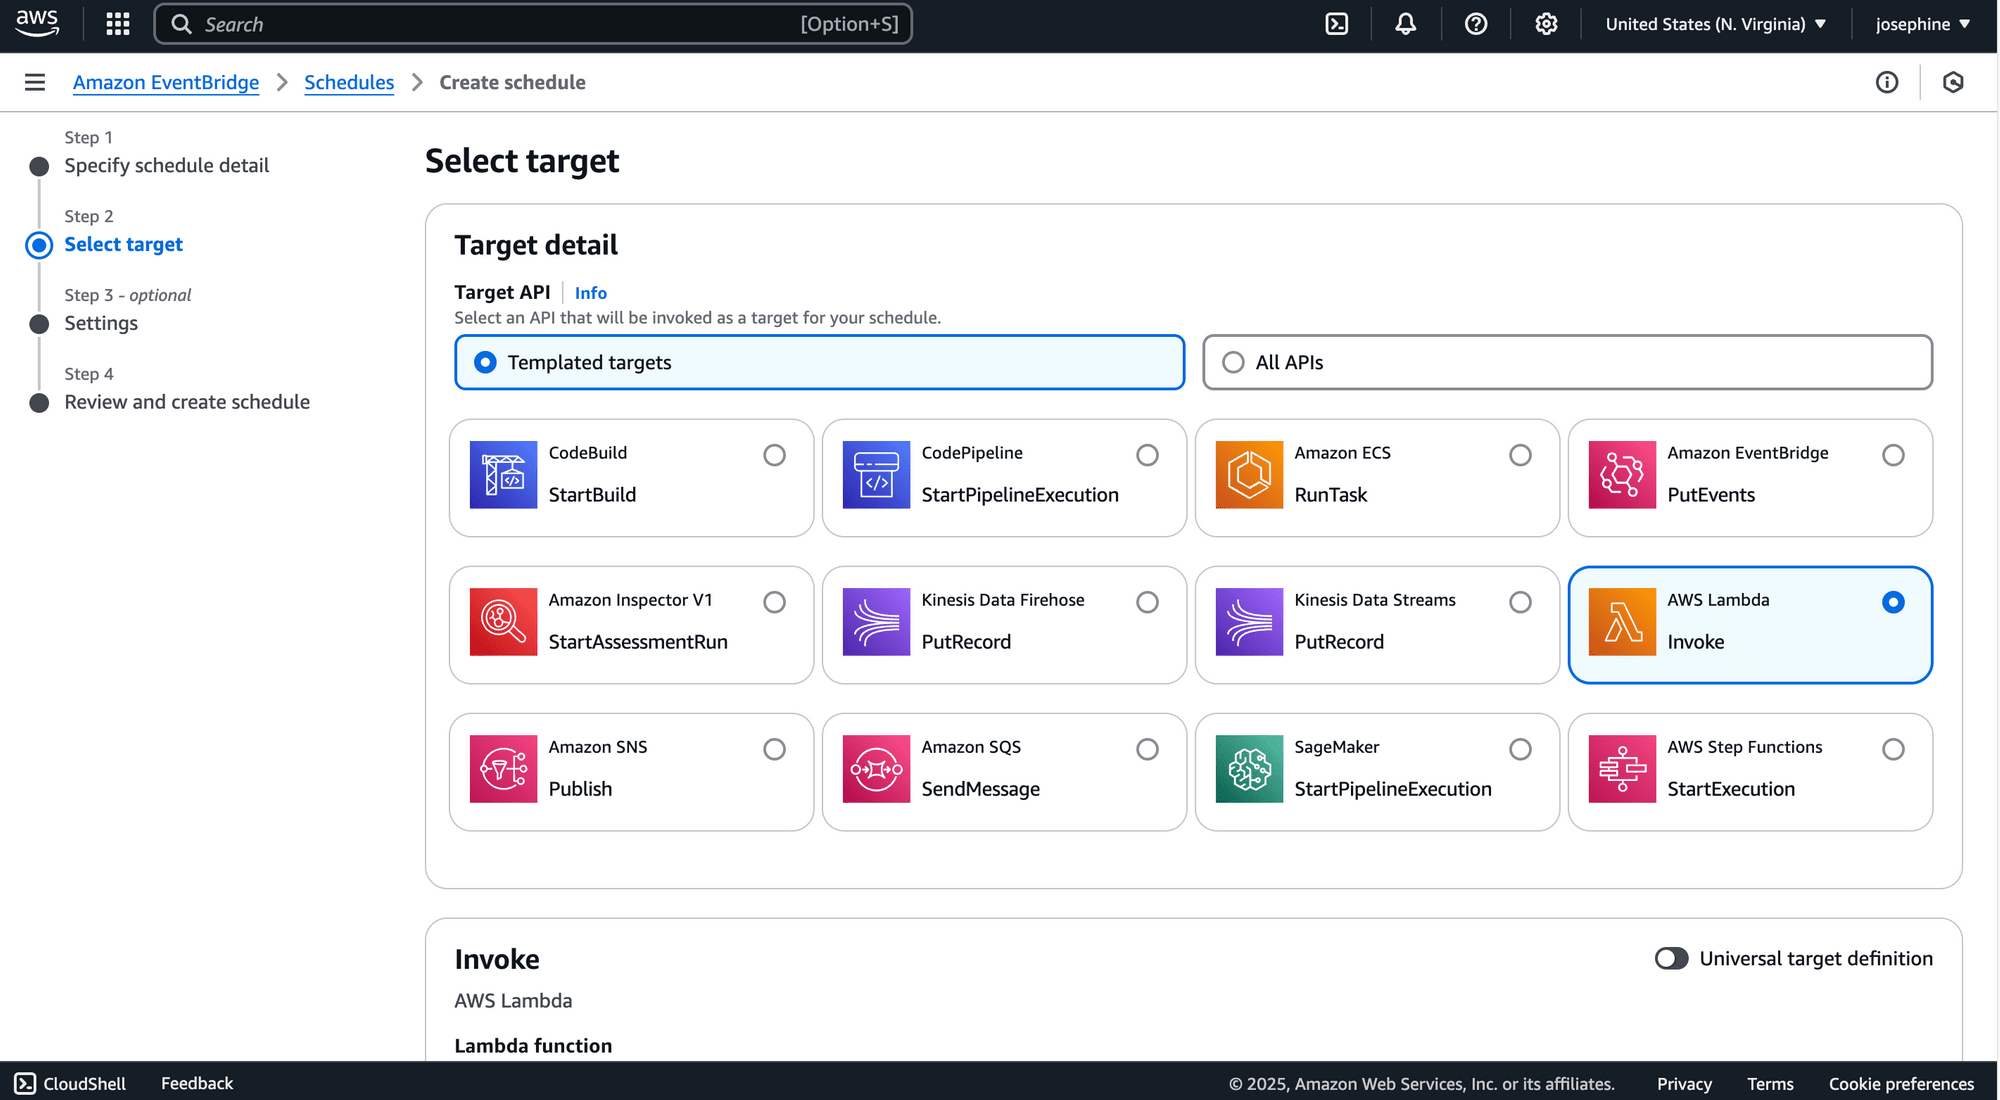Select the Kinesis Data Streams radio button
This screenshot has height=1100, width=2000.
(x=1520, y=602)
